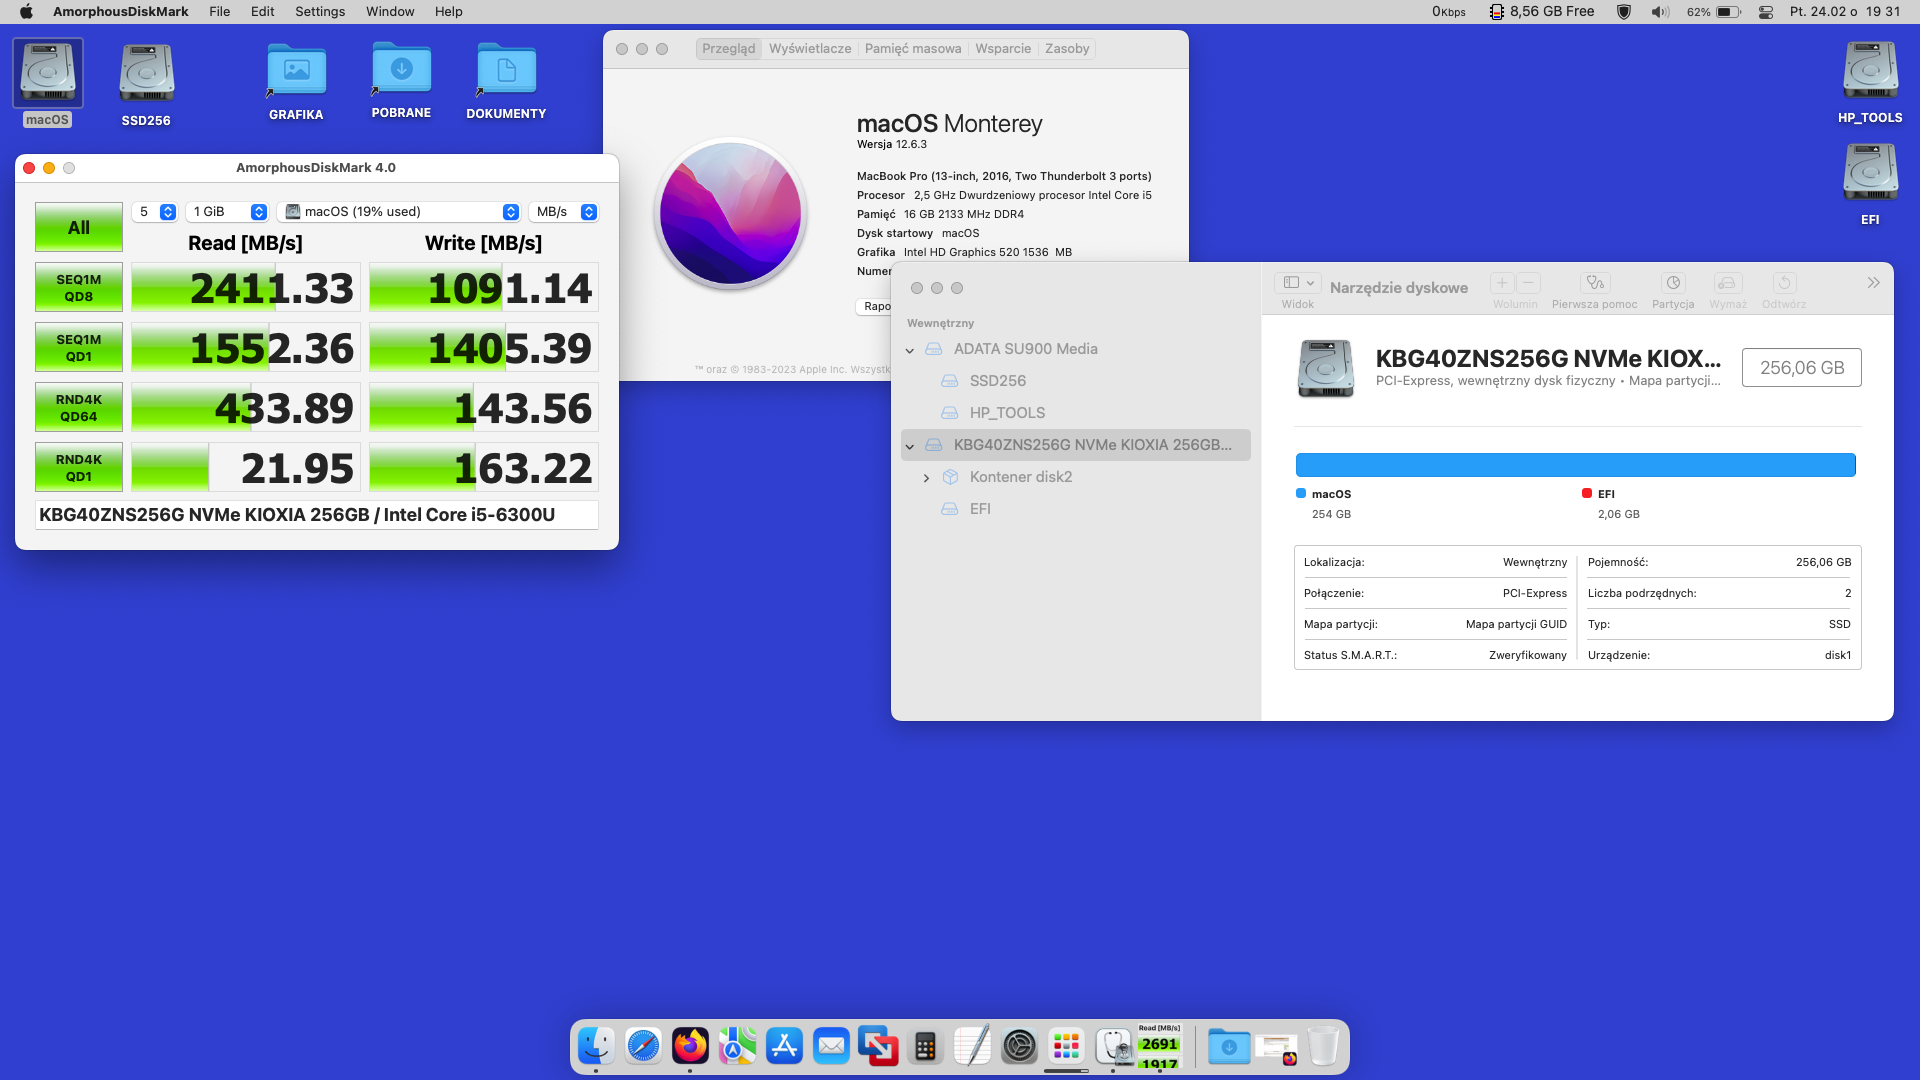The height and width of the screenshot is (1080, 1920).
Task: Run the SEQ1M QD1 test
Action: pos(79,348)
